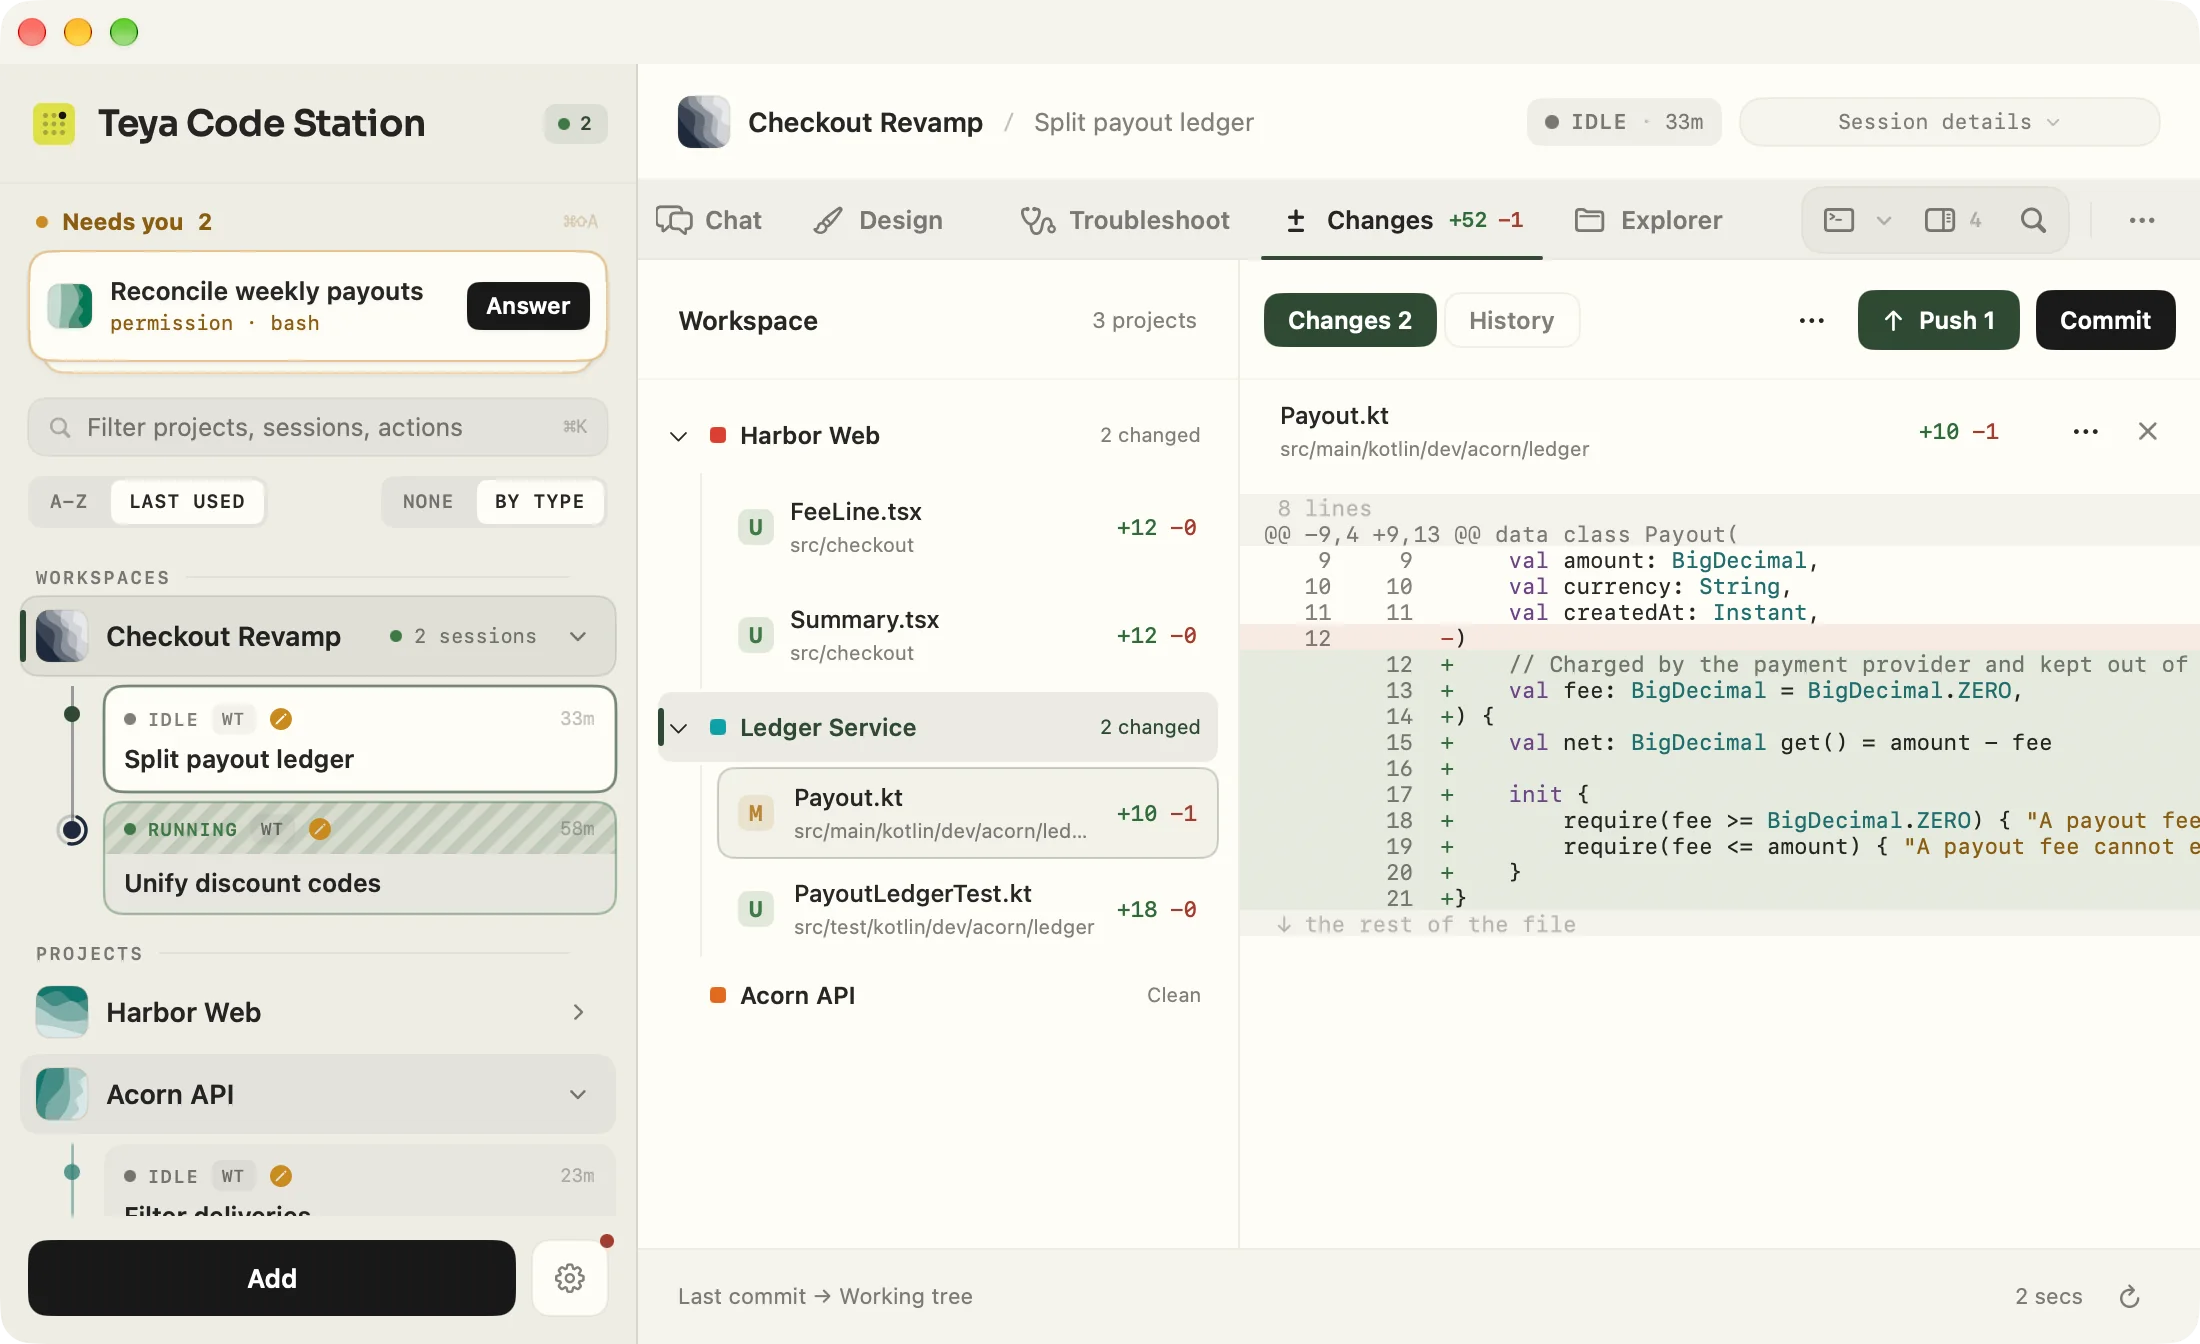
Task: Collapse the Harbor Web changes group
Action: 678,436
